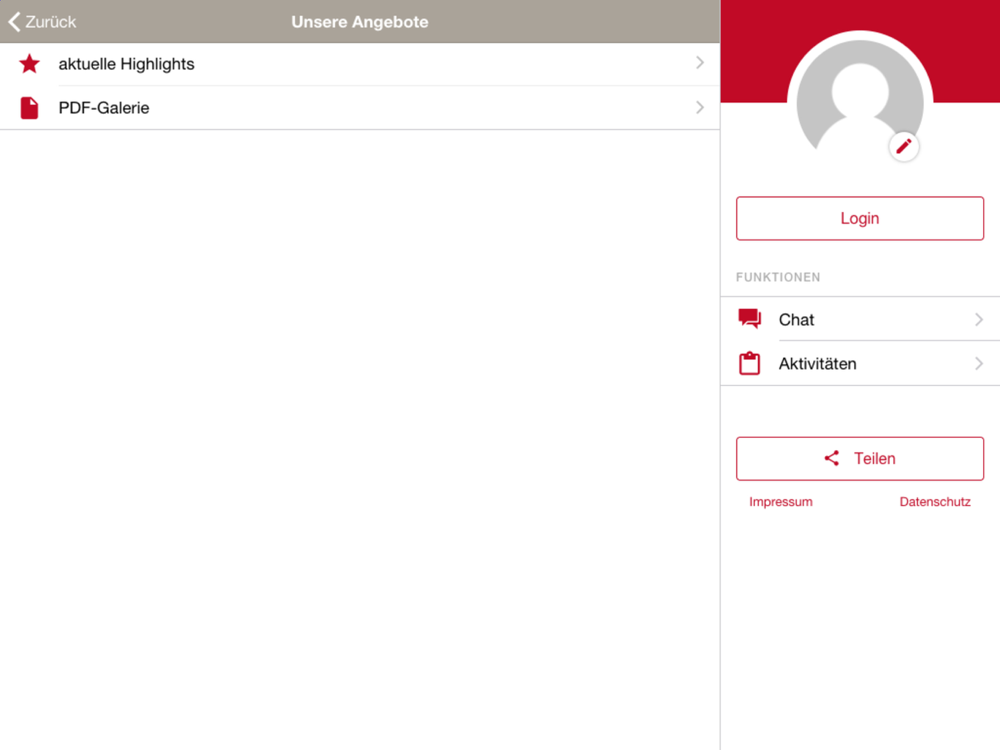Tap the Login button
1000x750 pixels.
860,218
